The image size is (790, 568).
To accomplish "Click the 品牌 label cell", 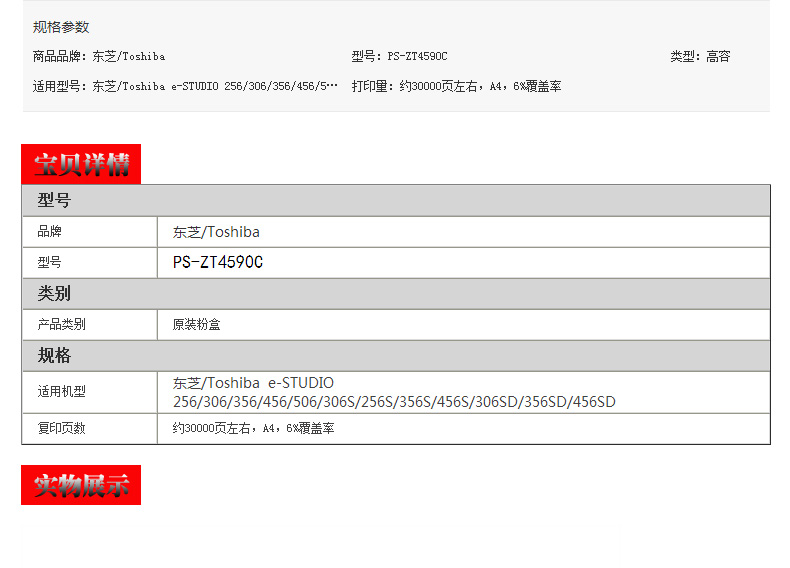I will tap(90, 232).
